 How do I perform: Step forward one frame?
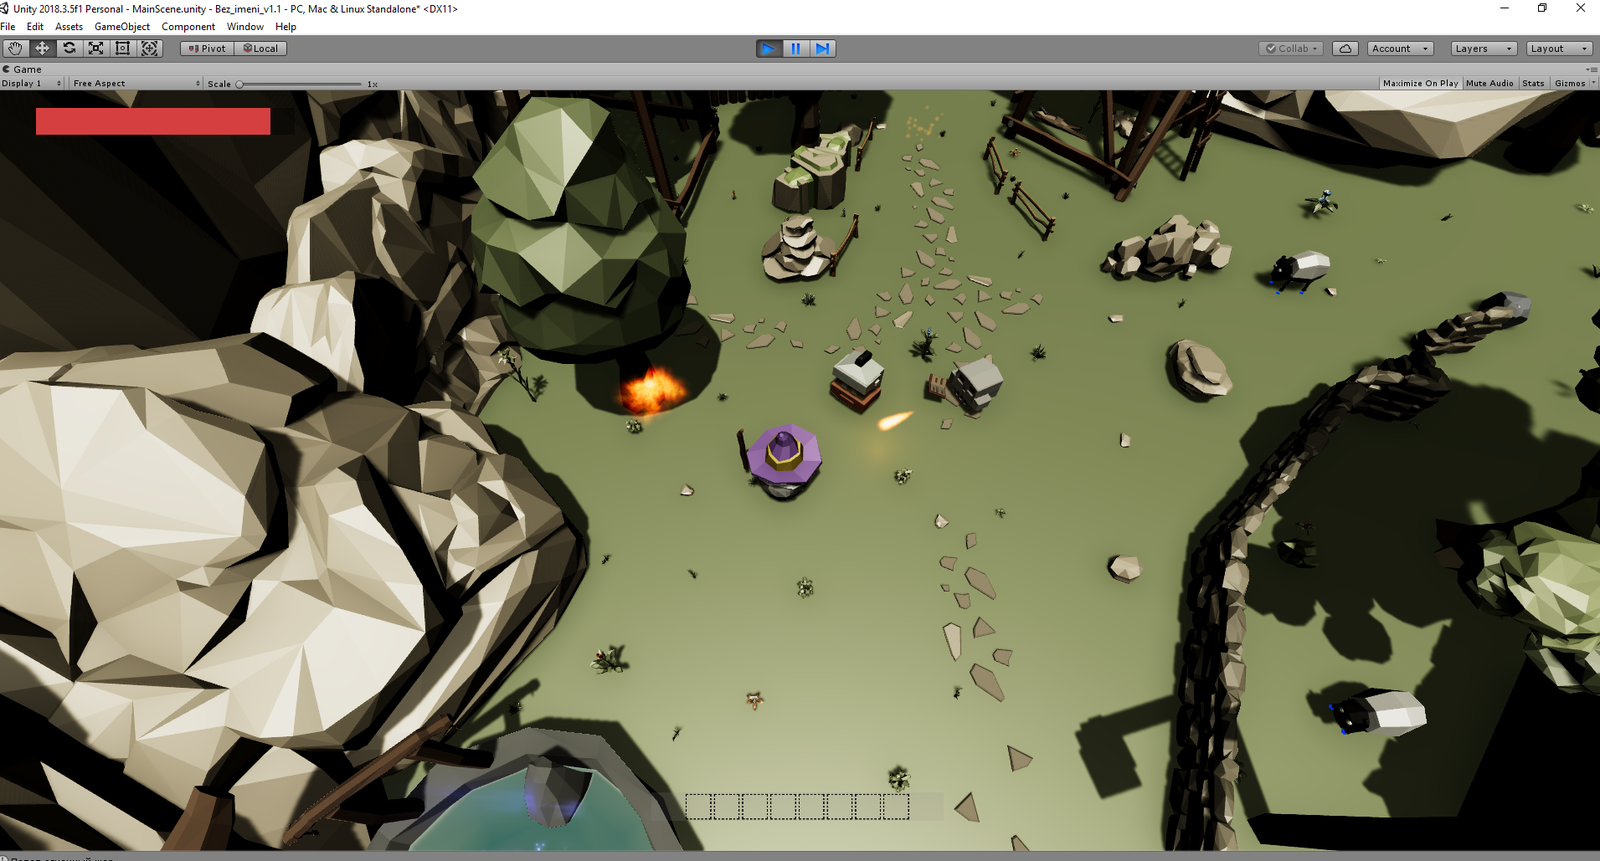click(822, 48)
